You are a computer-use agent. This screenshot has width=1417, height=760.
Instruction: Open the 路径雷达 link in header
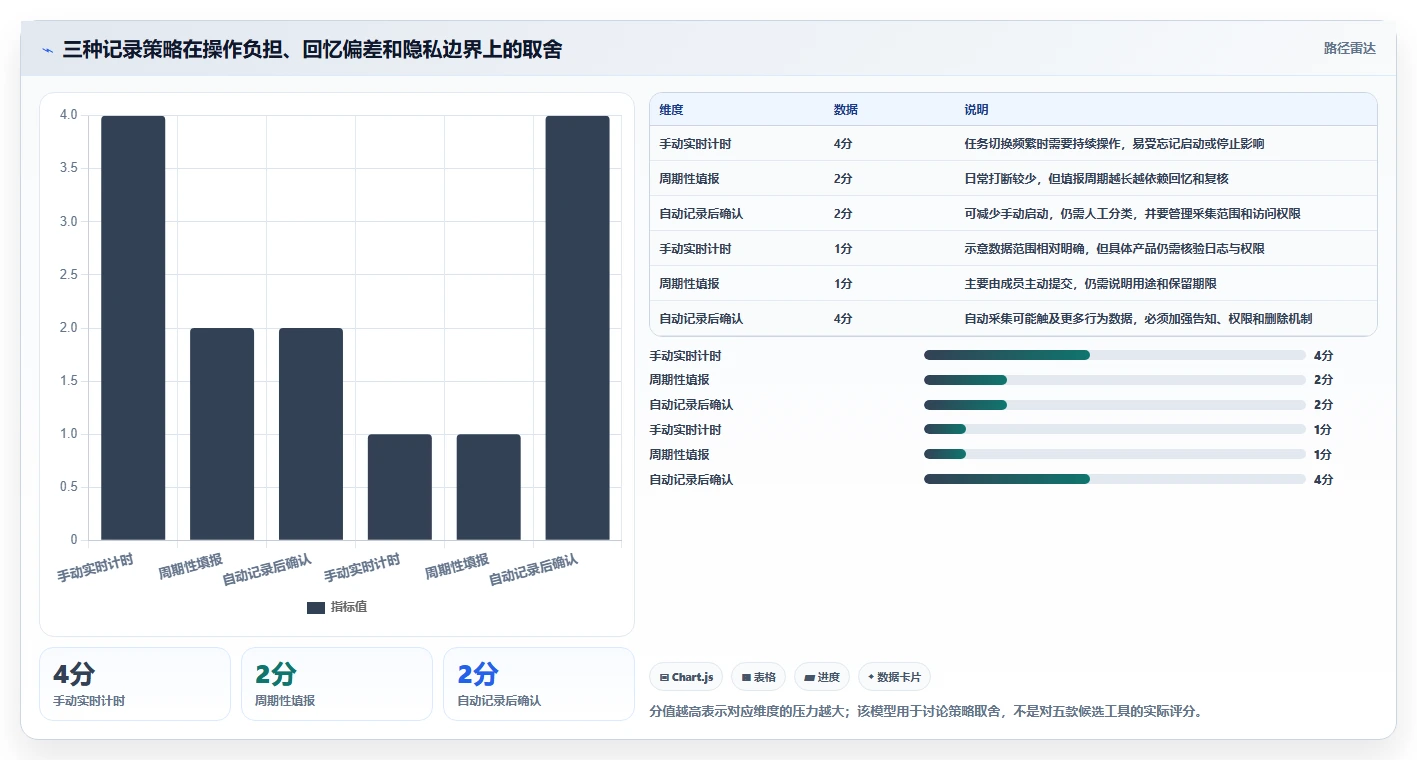1349,48
